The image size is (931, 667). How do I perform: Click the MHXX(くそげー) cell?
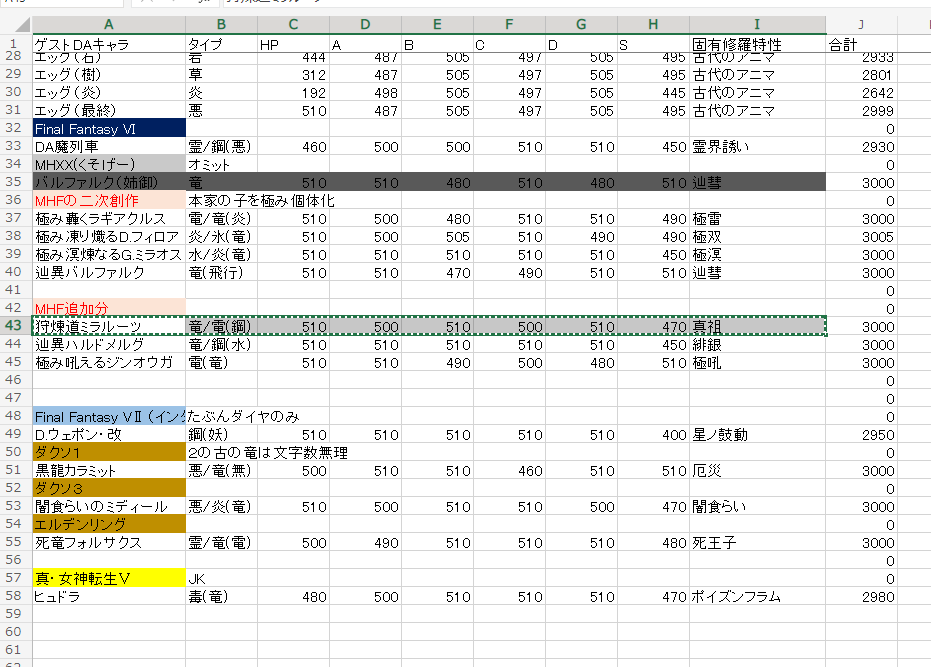(x=109, y=164)
